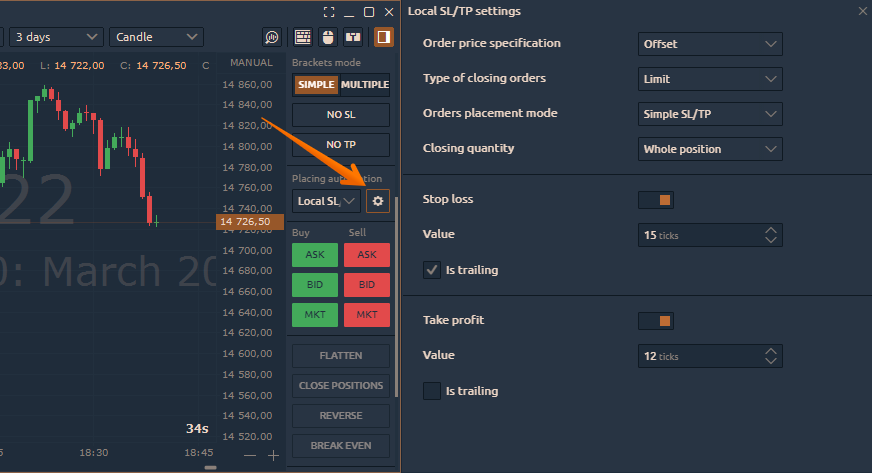Open Local SL/TP settings gear
Image resolution: width=872 pixels, height=473 pixels.
click(377, 201)
